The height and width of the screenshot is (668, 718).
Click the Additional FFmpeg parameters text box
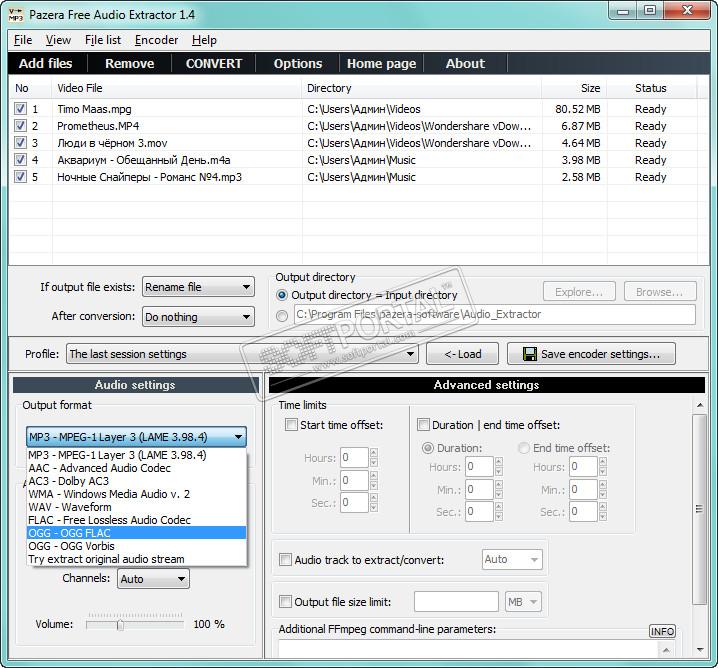click(x=468, y=649)
